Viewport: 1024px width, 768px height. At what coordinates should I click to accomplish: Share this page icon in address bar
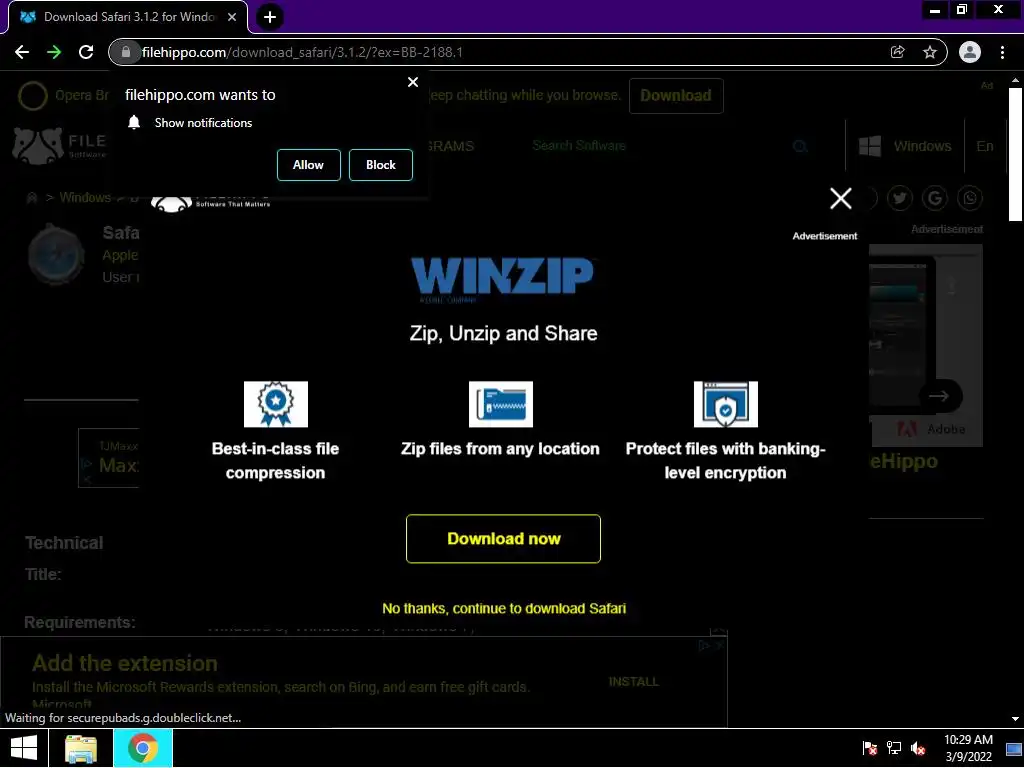898,52
